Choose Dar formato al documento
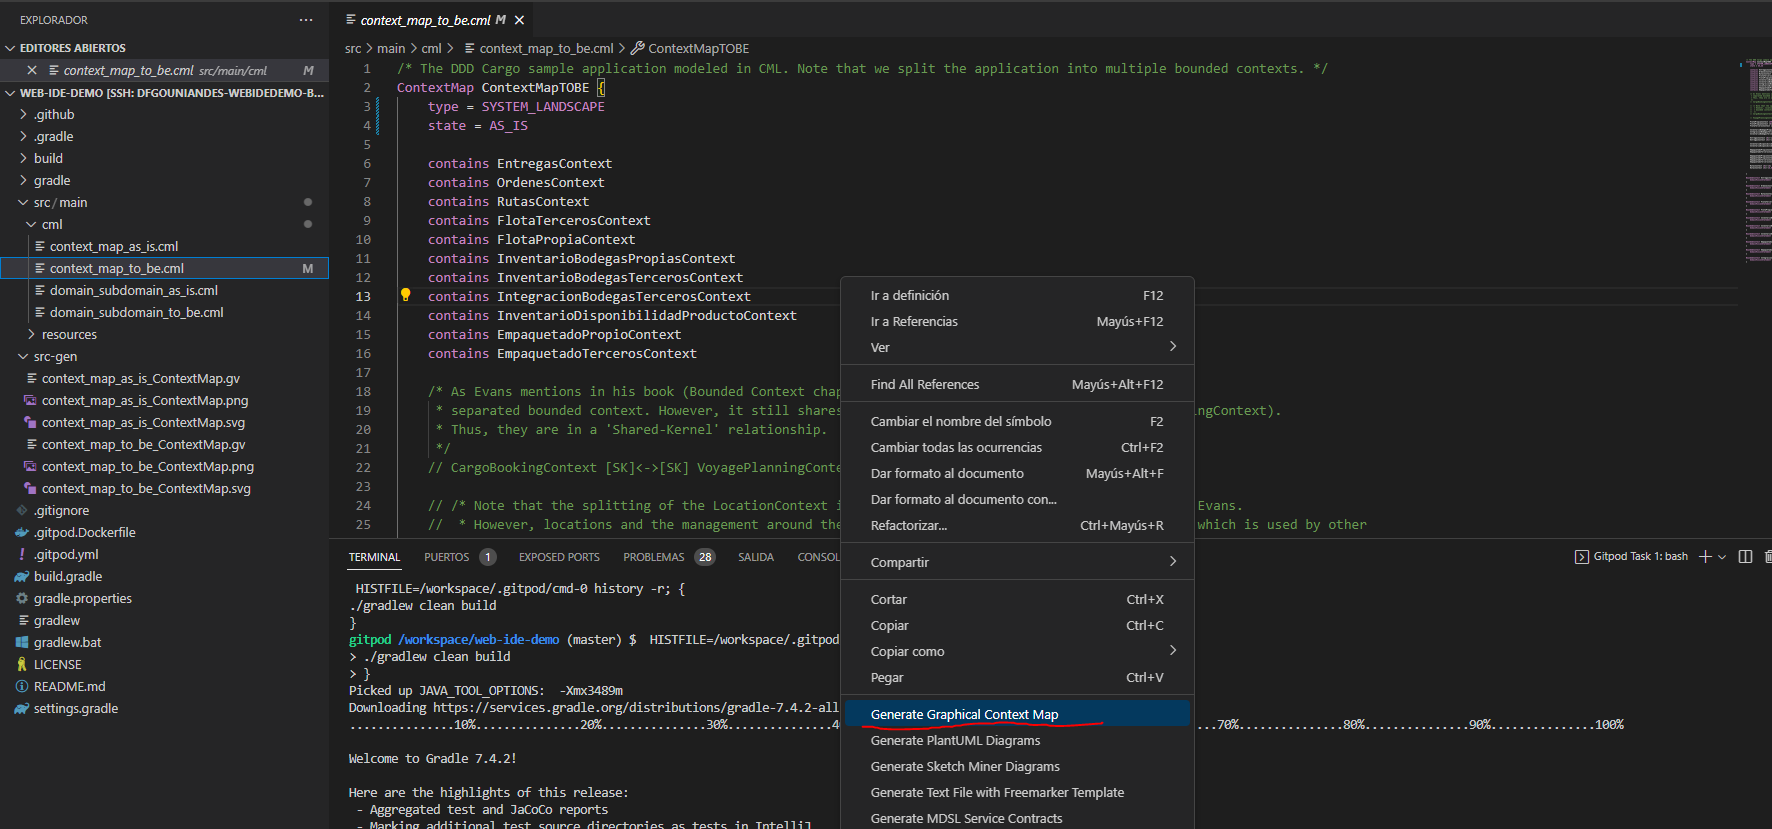Image resolution: width=1772 pixels, height=829 pixels. 1018,473
